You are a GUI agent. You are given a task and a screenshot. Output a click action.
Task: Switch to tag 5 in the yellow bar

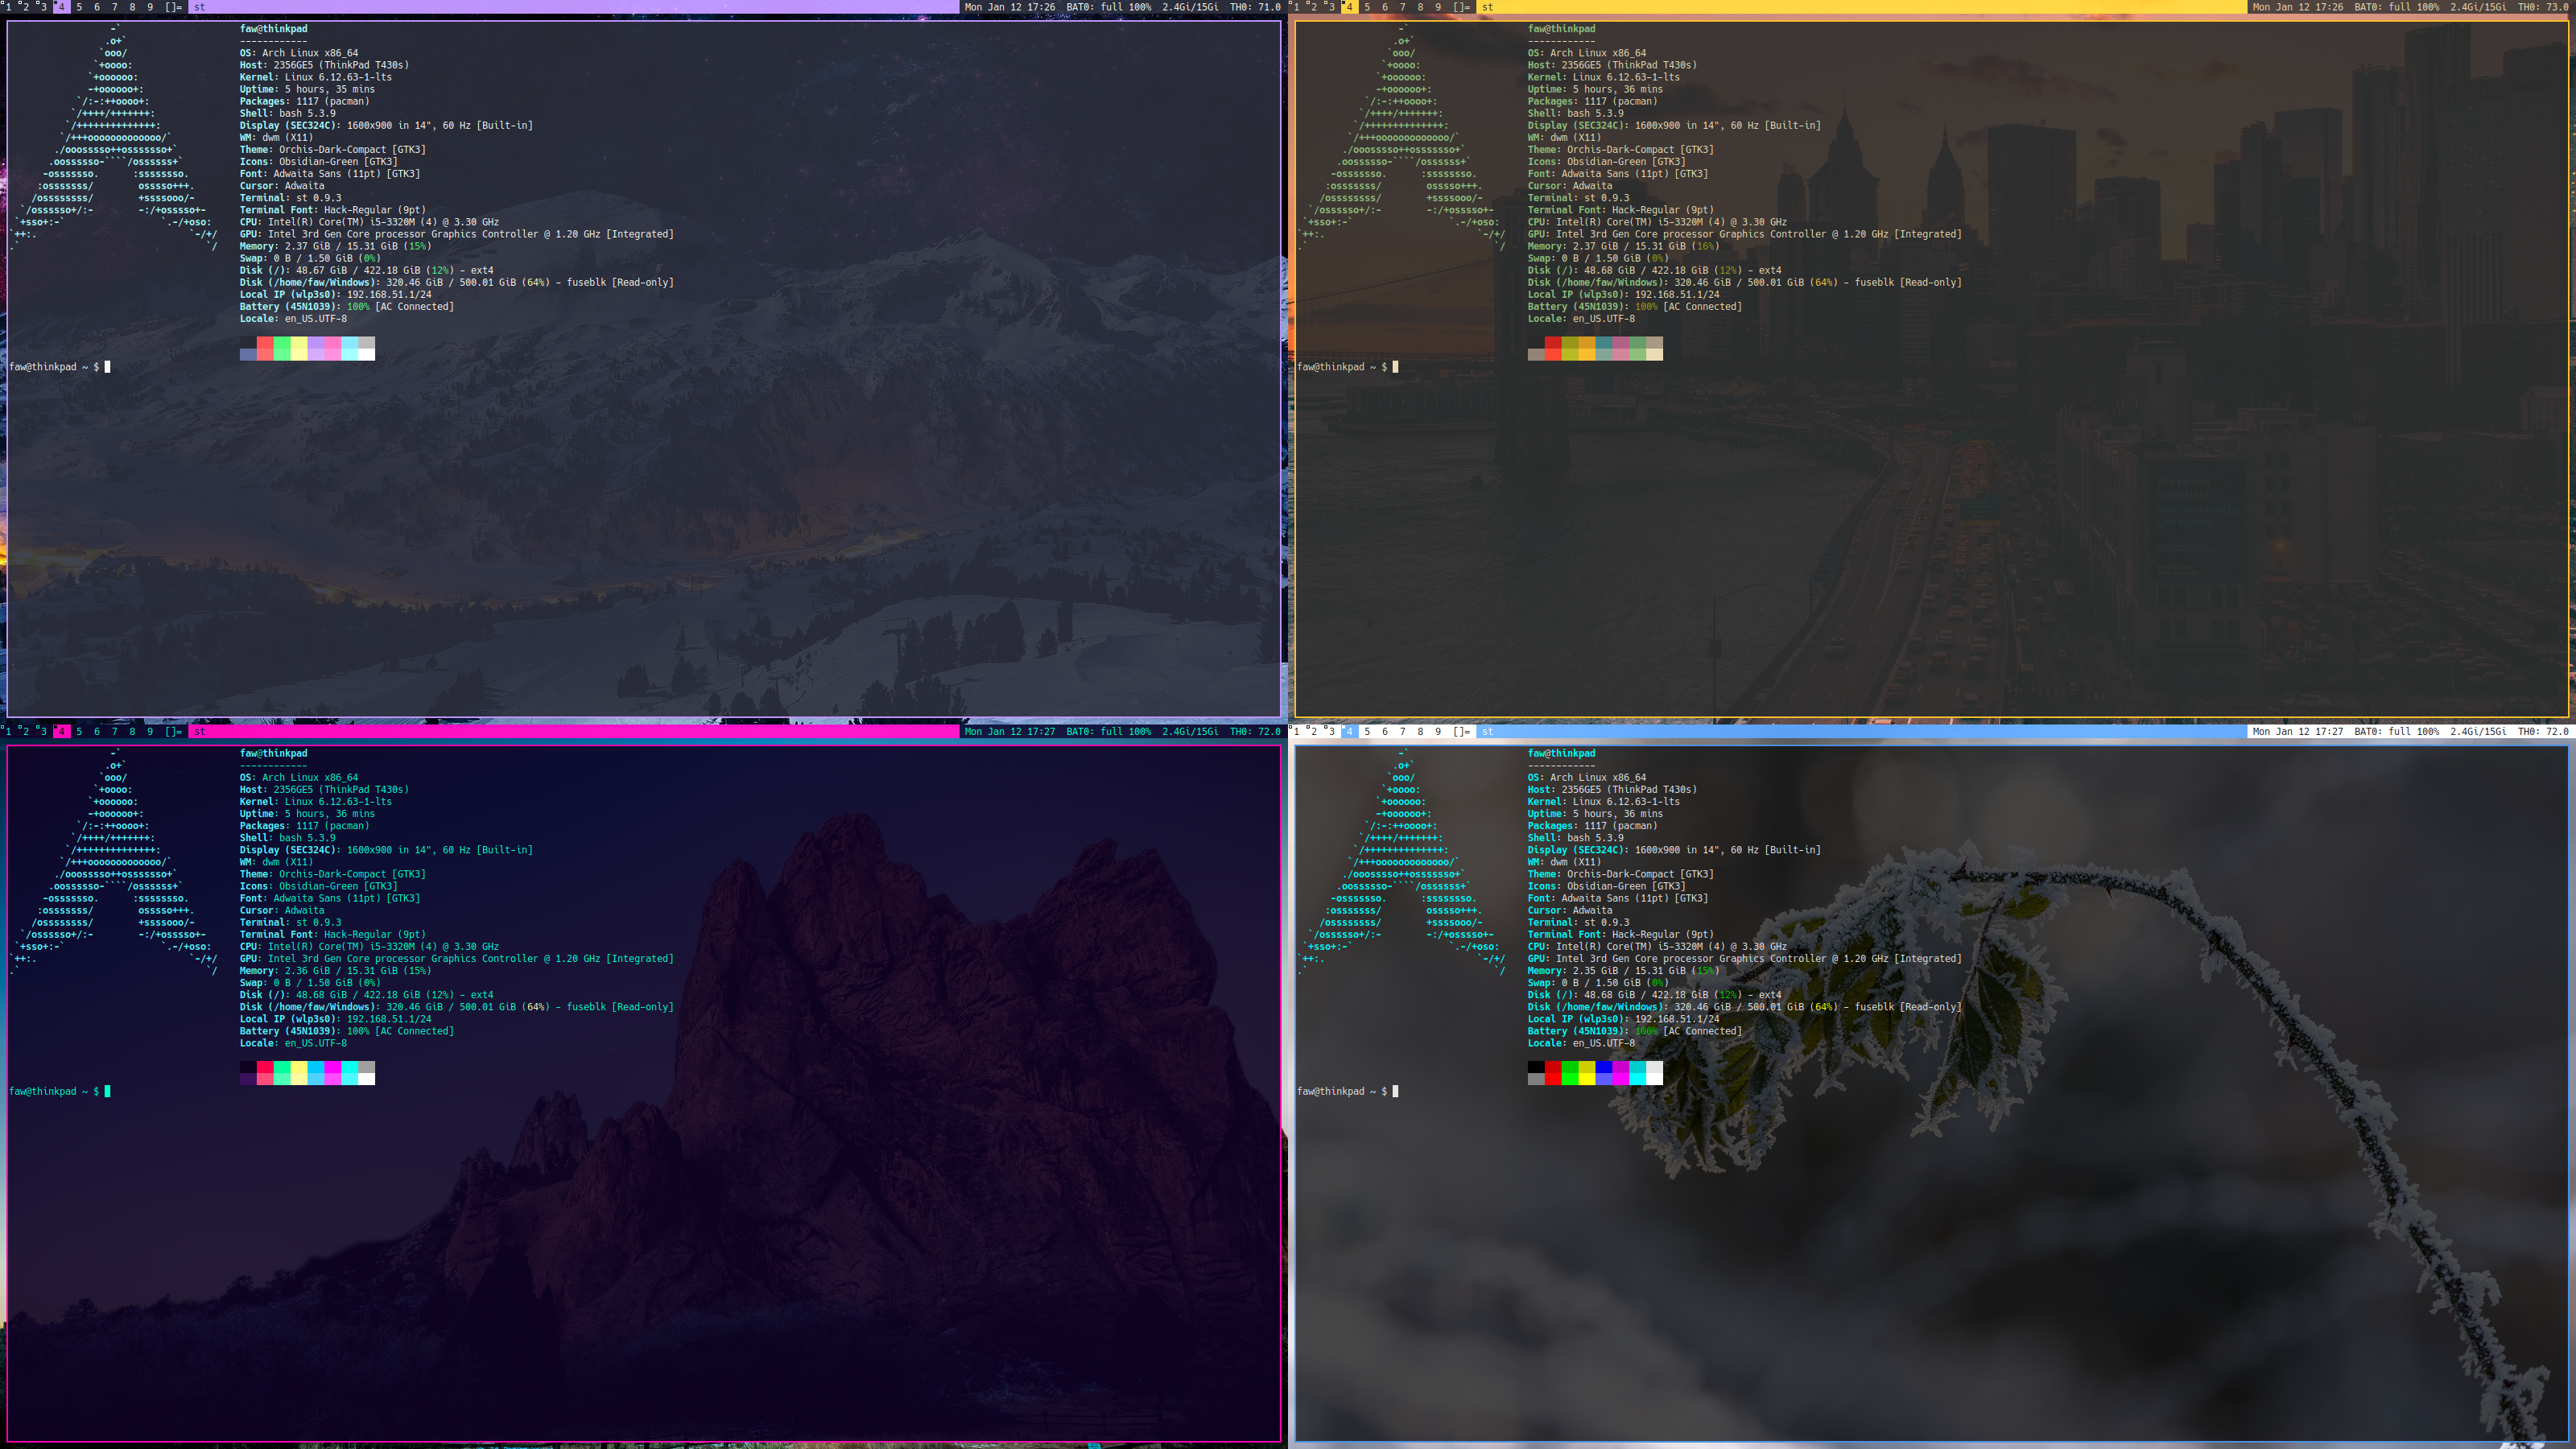click(1367, 7)
